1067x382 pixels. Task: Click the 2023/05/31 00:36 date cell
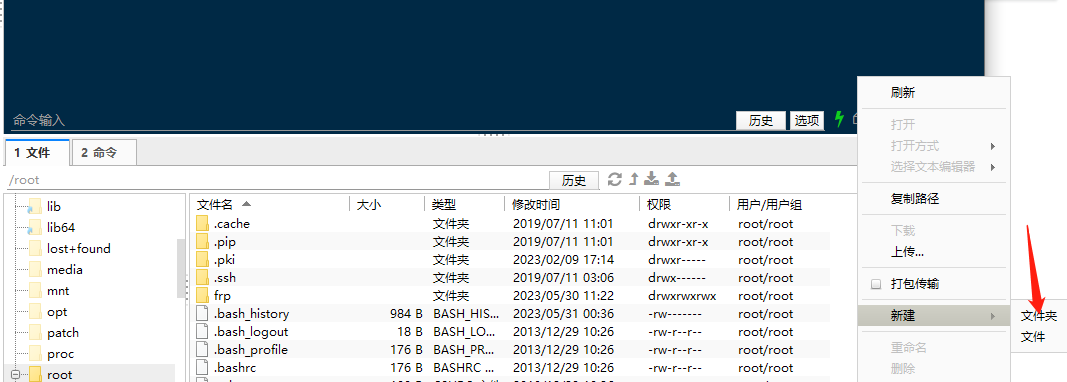(x=563, y=314)
